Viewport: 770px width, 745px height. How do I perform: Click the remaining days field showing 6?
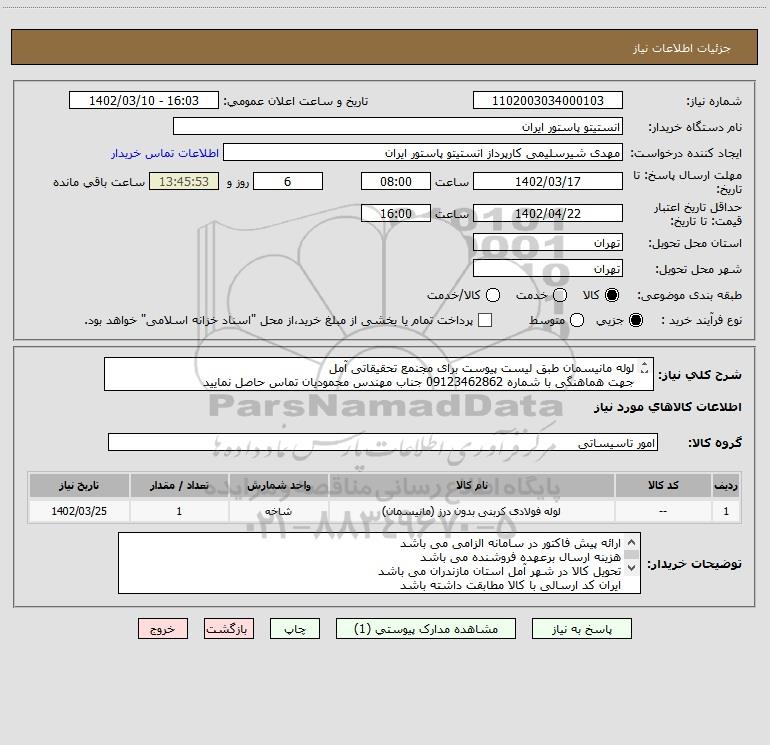coord(288,181)
